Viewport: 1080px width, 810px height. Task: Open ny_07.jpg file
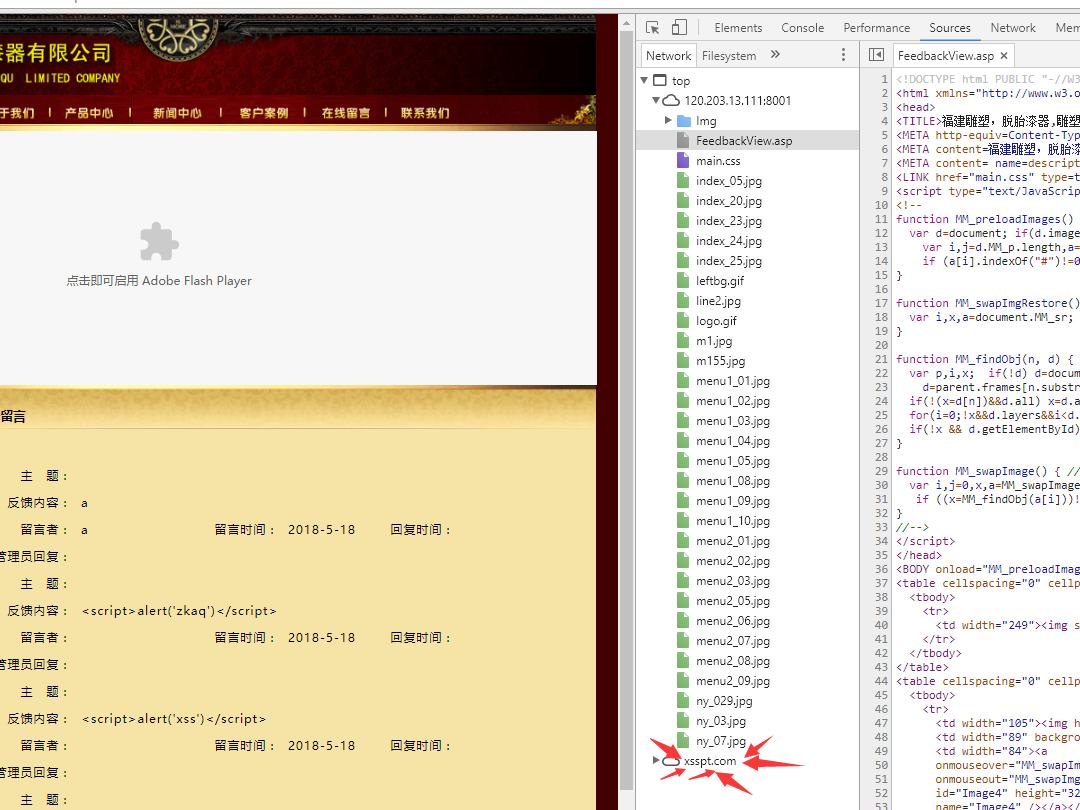pos(720,740)
